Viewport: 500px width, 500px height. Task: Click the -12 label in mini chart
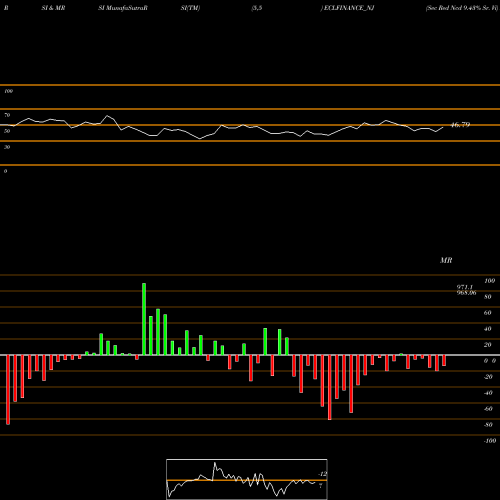322,474
